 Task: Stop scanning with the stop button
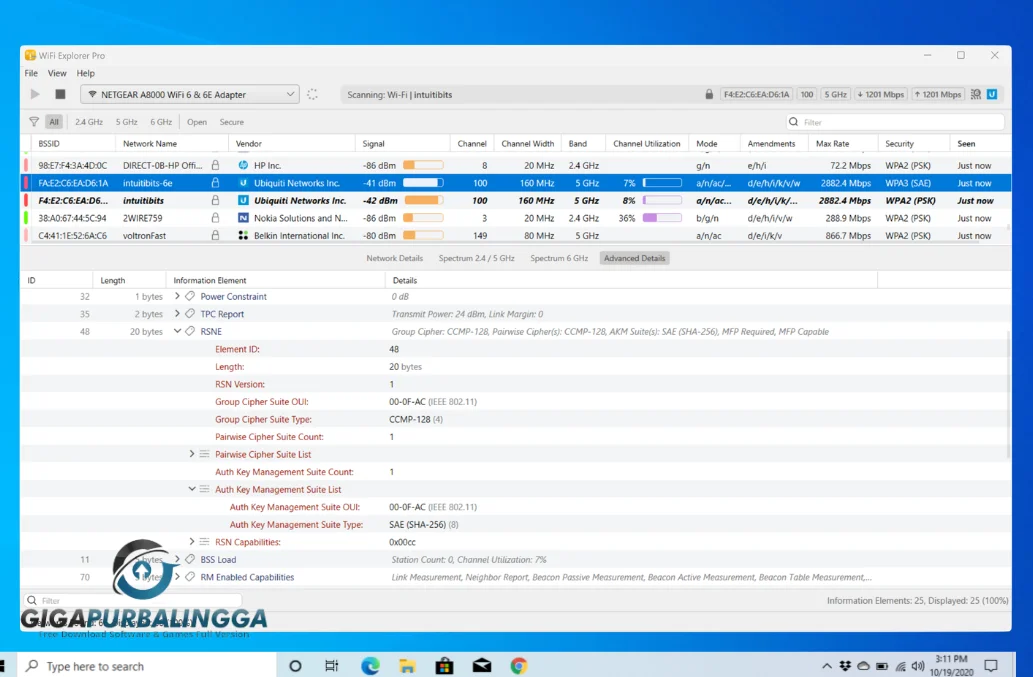coord(60,94)
